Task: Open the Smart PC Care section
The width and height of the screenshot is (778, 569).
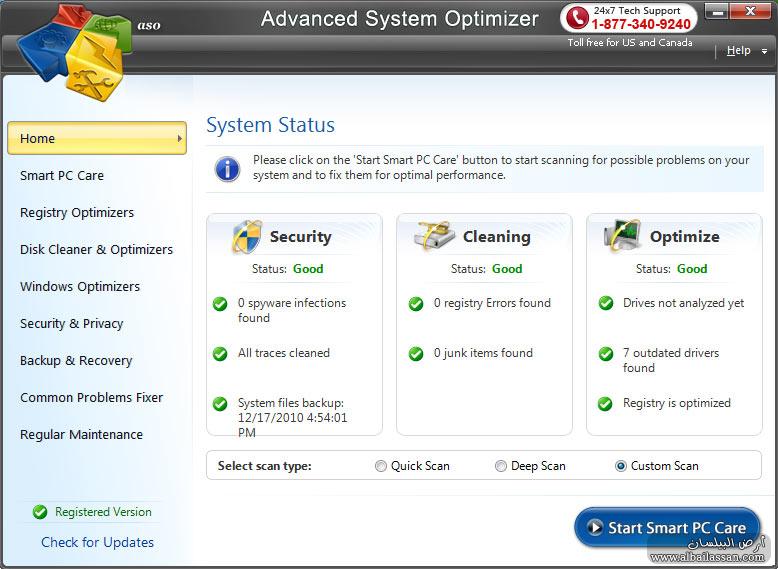Action: 62,176
